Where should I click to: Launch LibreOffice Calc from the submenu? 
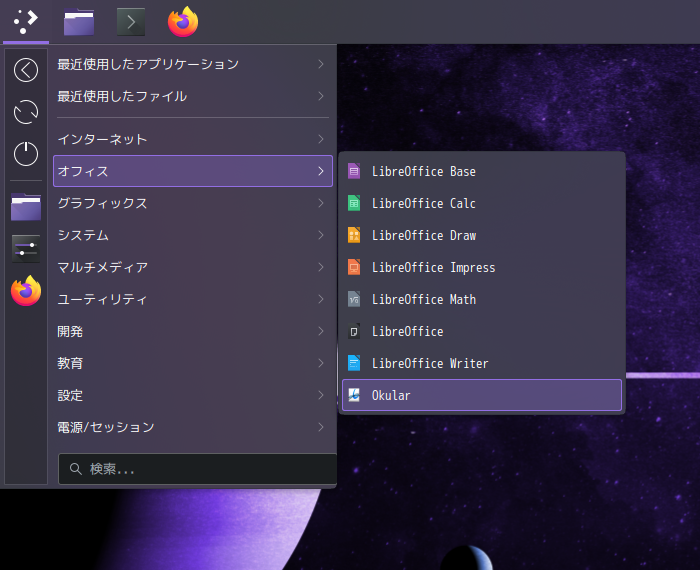[482, 203]
